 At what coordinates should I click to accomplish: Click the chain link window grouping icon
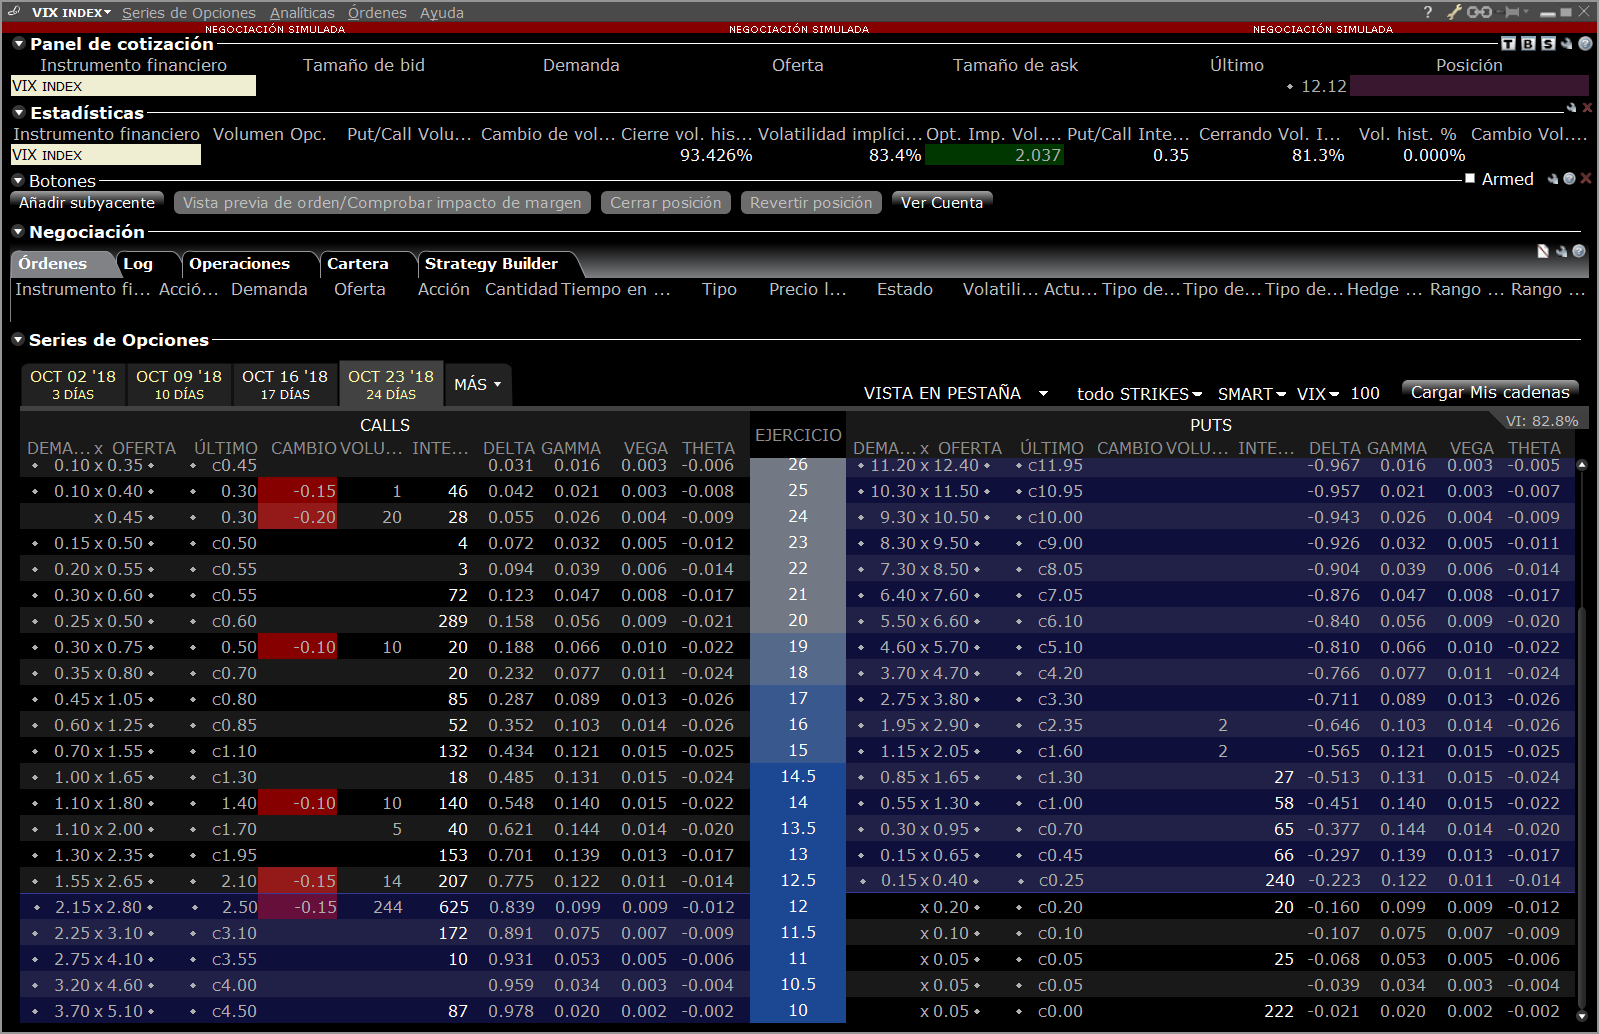click(1480, 12)
